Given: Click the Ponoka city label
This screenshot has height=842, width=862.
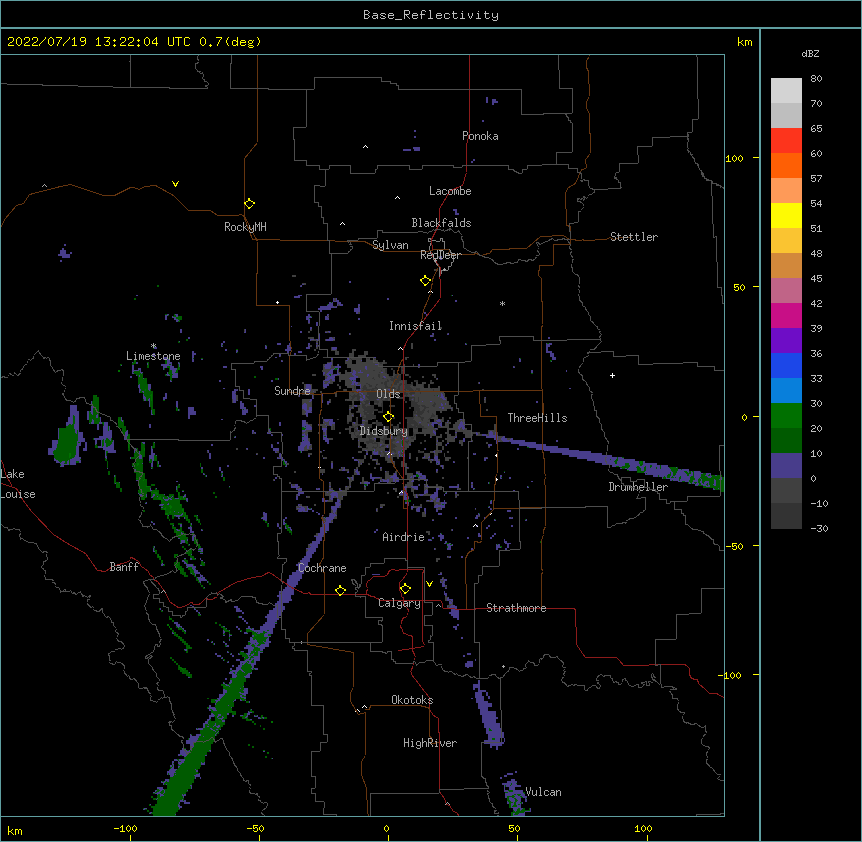Looking at the screenshot, I should tap(480, 136).
